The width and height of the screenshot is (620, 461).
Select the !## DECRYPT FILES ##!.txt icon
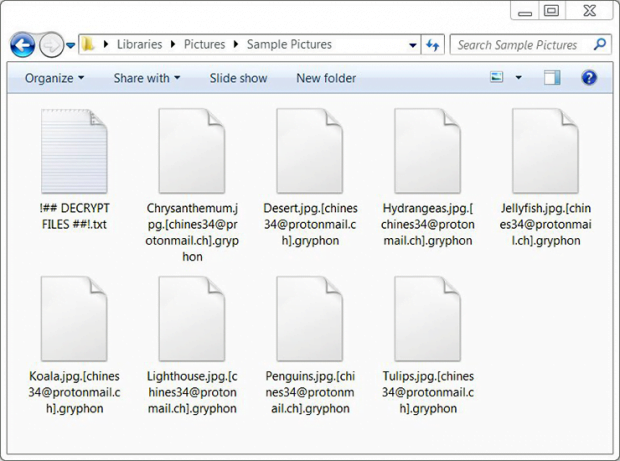point(74,151)
